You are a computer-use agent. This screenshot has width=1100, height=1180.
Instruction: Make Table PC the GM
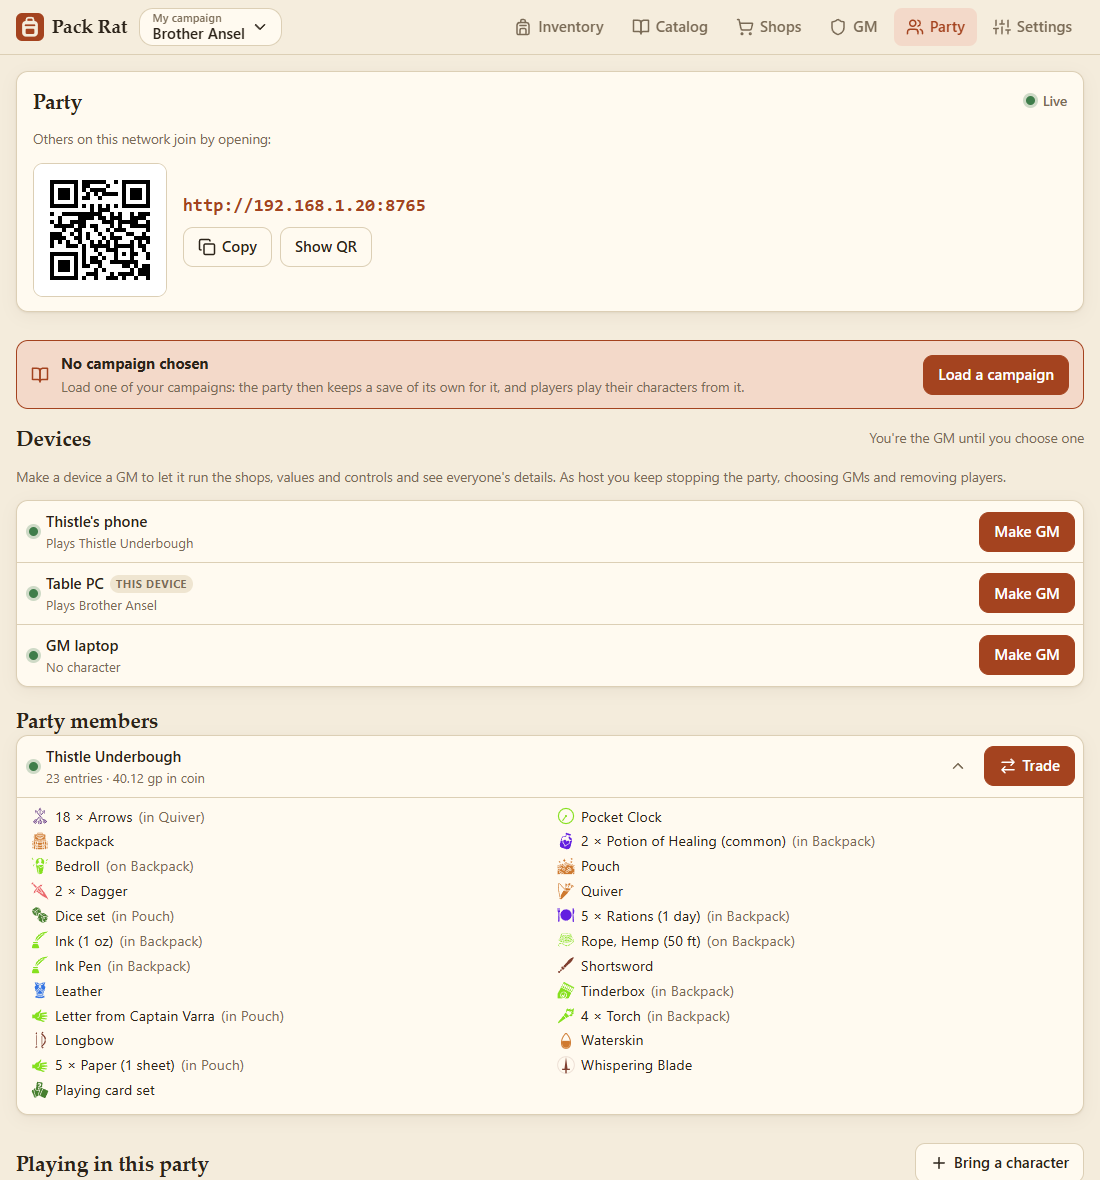pyautogui.click(x=1026, y=594)
